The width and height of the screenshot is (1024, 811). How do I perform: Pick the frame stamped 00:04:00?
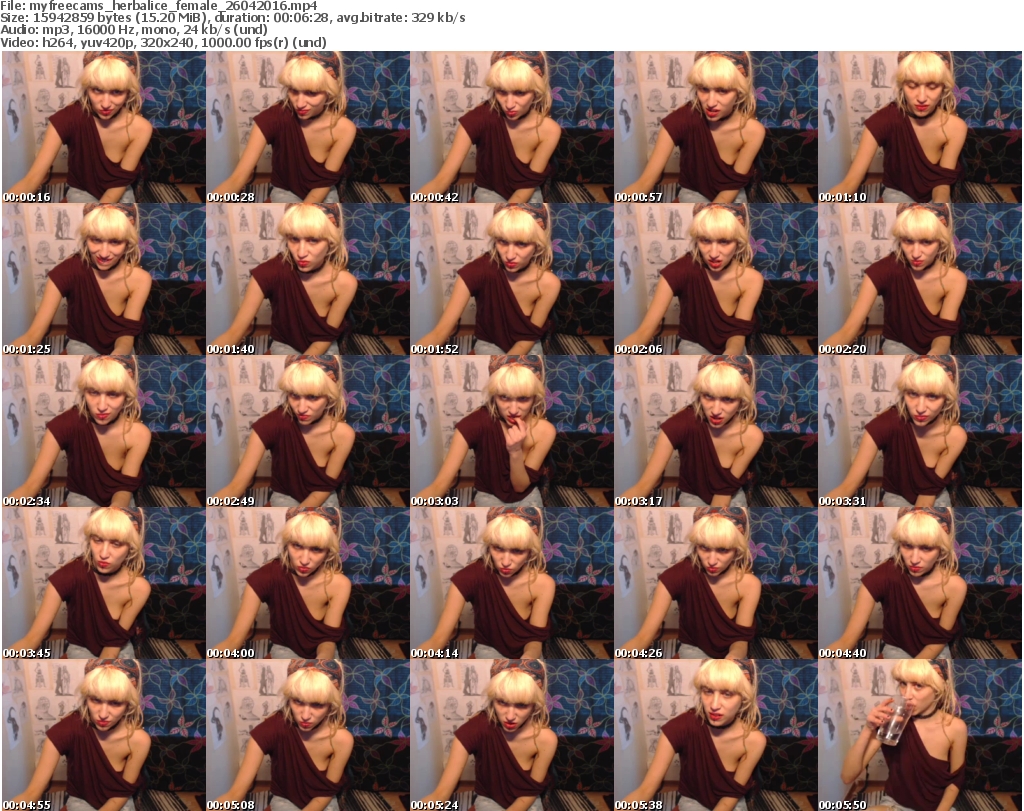308,583
